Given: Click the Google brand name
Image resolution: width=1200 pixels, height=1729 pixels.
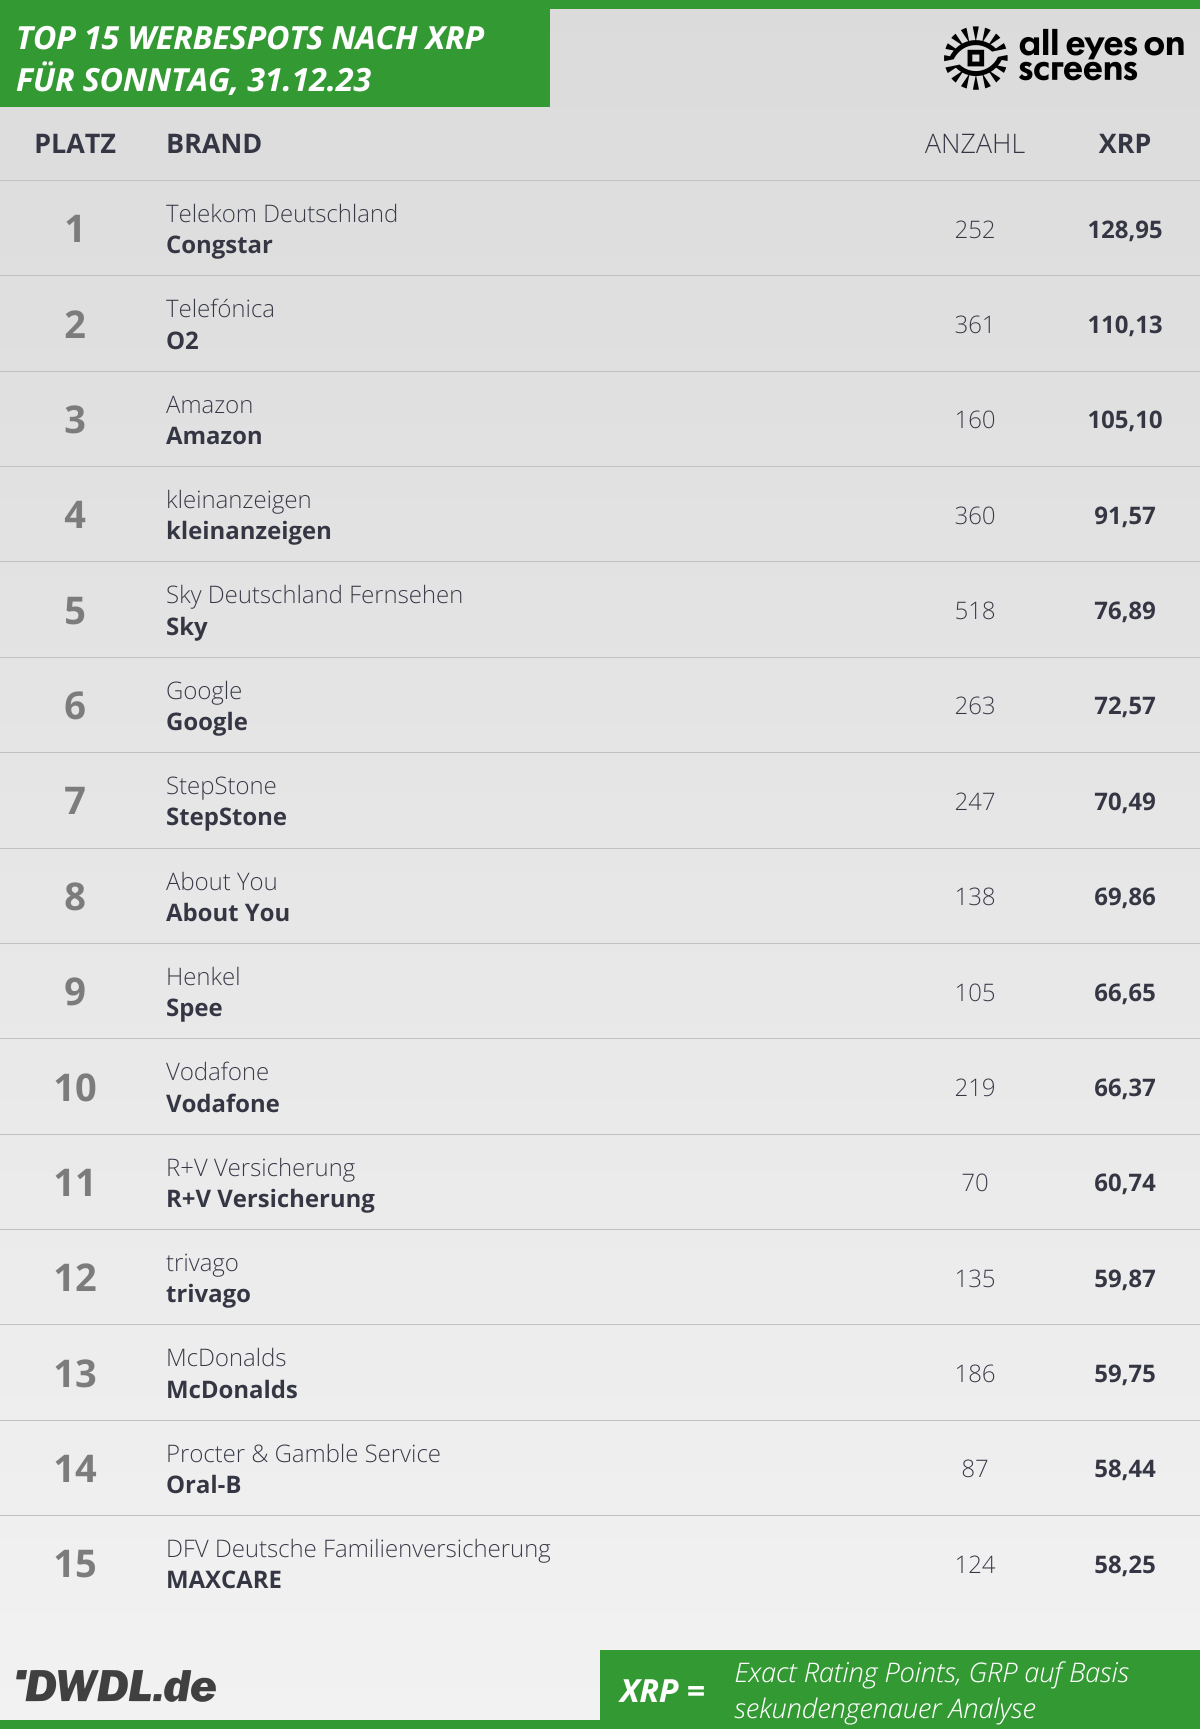Looking at the screenshot, I should coord(207,722).
